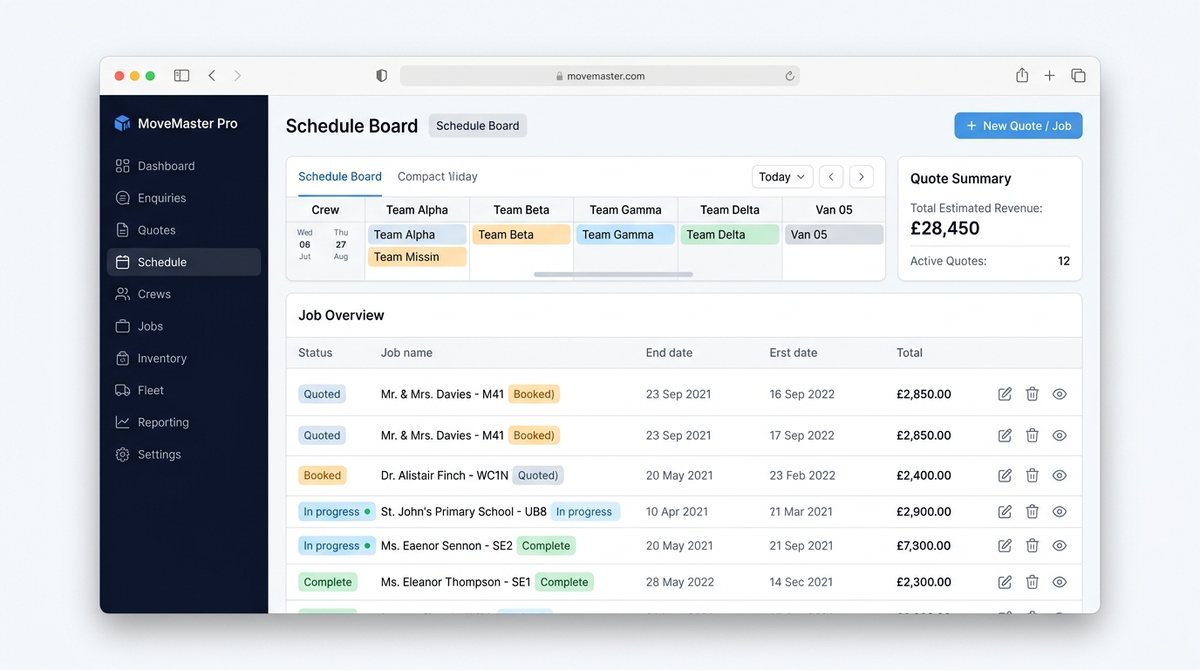Select the Team Beta schedule block
Image resolution: width=1200 pixels, height=670 pixels.
522,235
